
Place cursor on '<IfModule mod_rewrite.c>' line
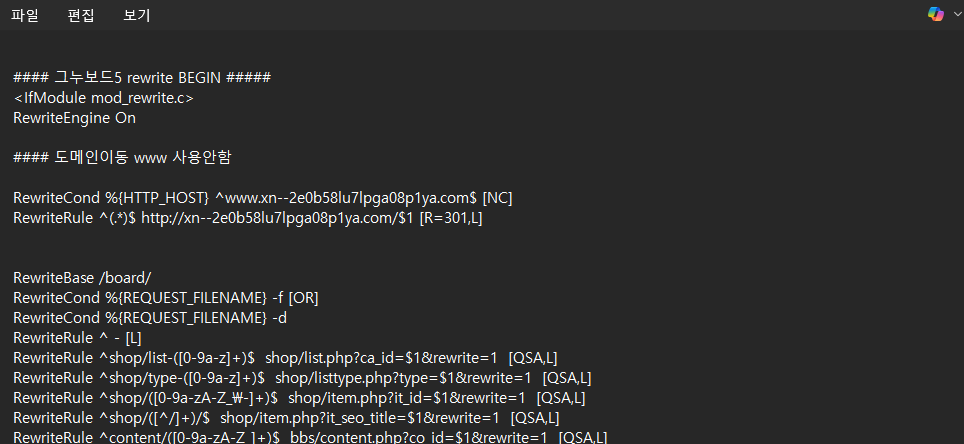tap(103, 98)
